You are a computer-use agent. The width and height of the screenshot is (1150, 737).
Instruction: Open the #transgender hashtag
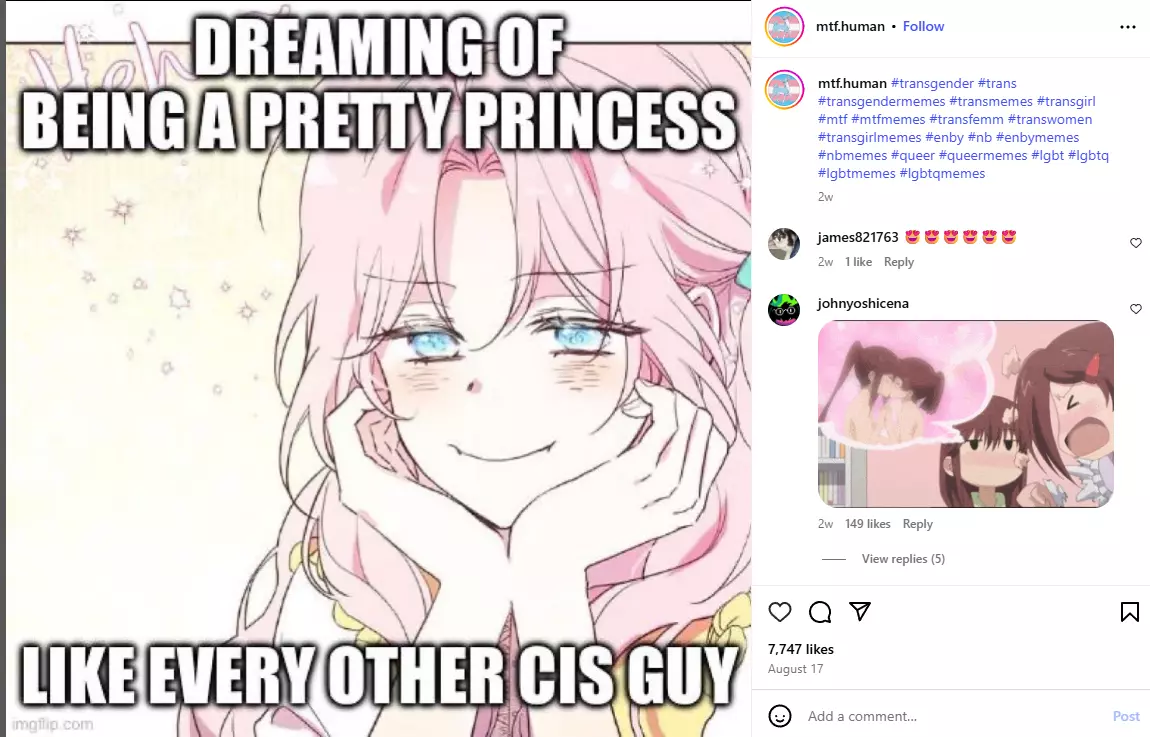pyautogui.click(x=932, y=84)
